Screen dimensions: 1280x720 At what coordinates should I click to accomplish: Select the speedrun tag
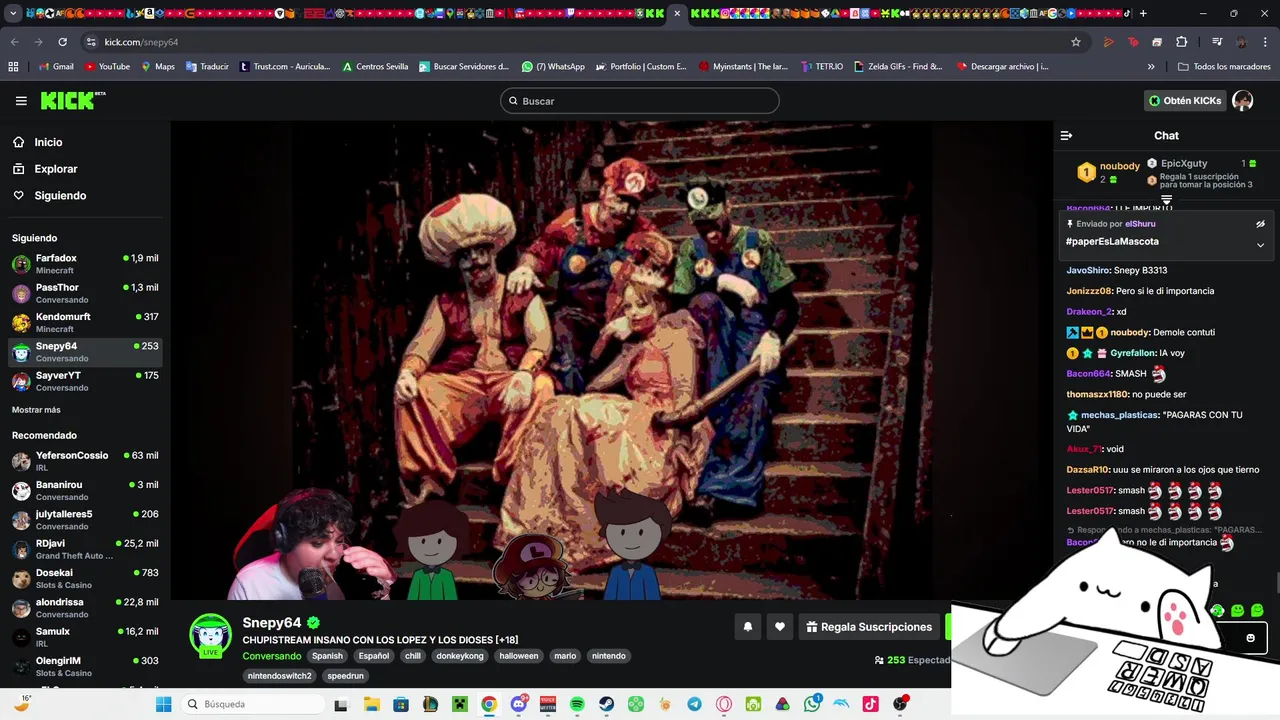pyautogui.click(x=346, y=676)
